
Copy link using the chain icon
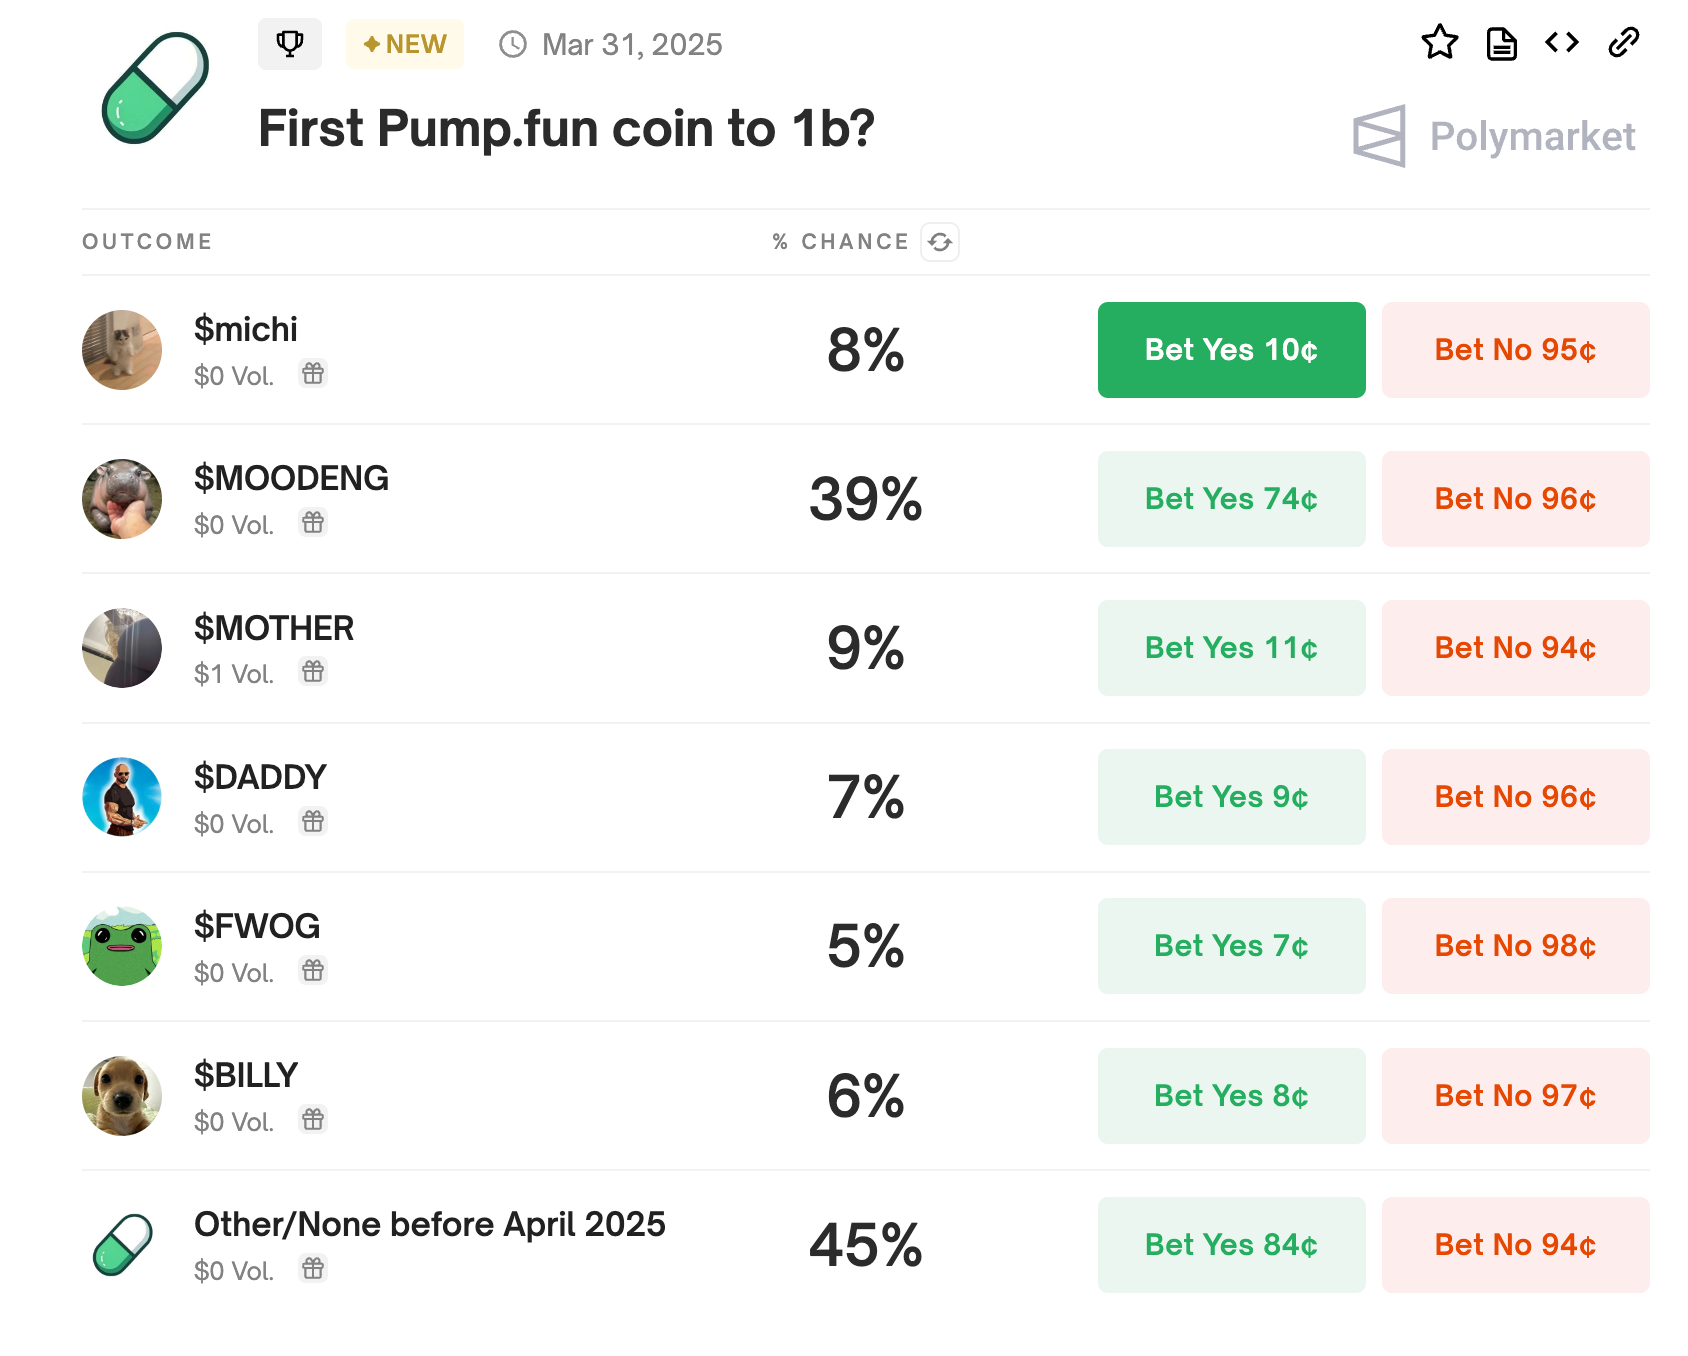1624,43
